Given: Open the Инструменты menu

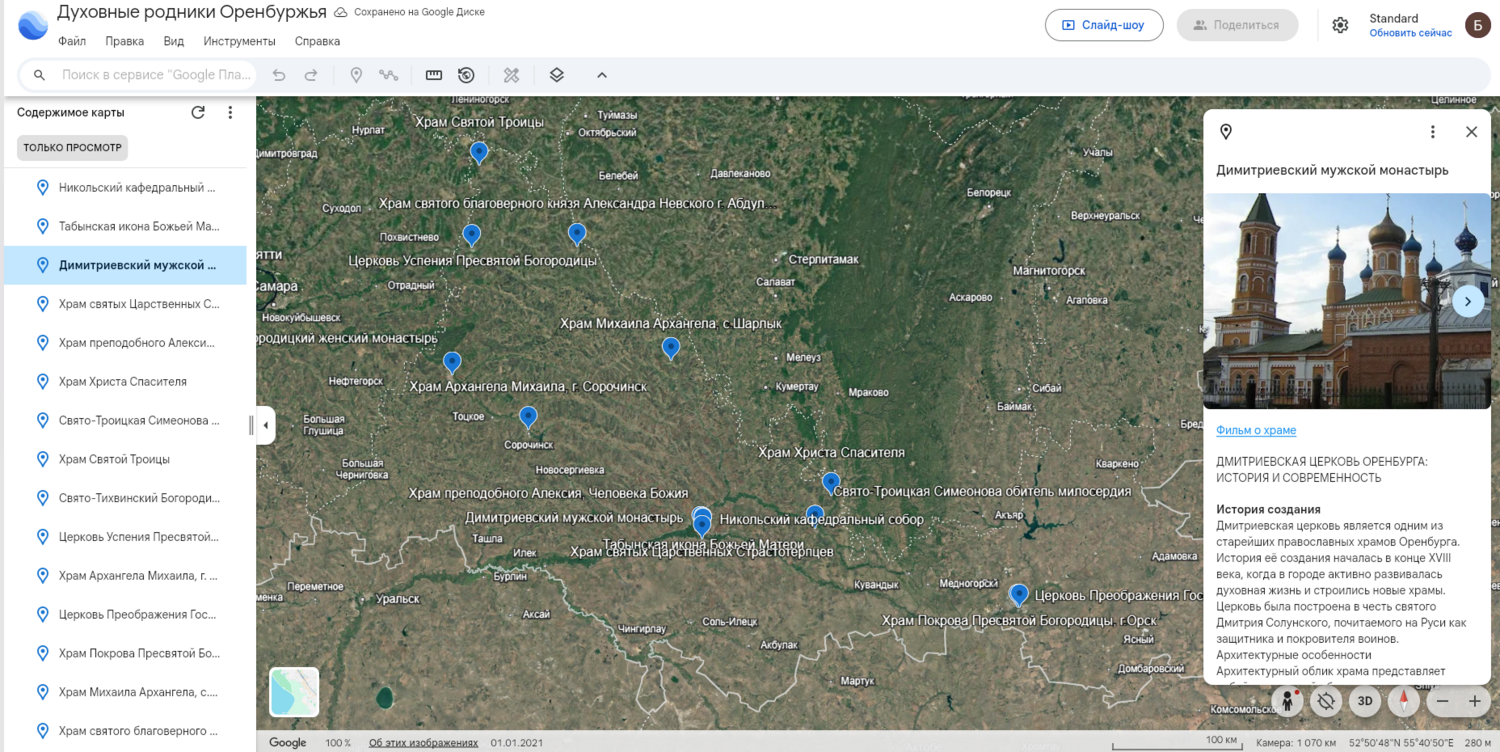Looking at the screenshot, I should tap(239, 41).
